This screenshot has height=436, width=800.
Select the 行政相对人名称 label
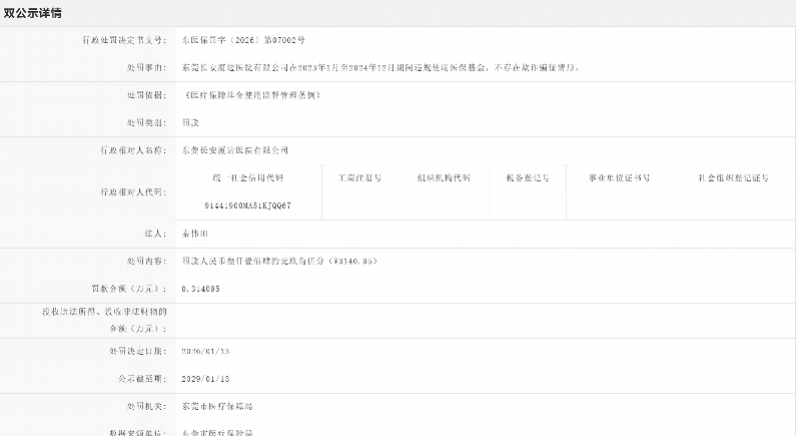(x=133, y=150)
